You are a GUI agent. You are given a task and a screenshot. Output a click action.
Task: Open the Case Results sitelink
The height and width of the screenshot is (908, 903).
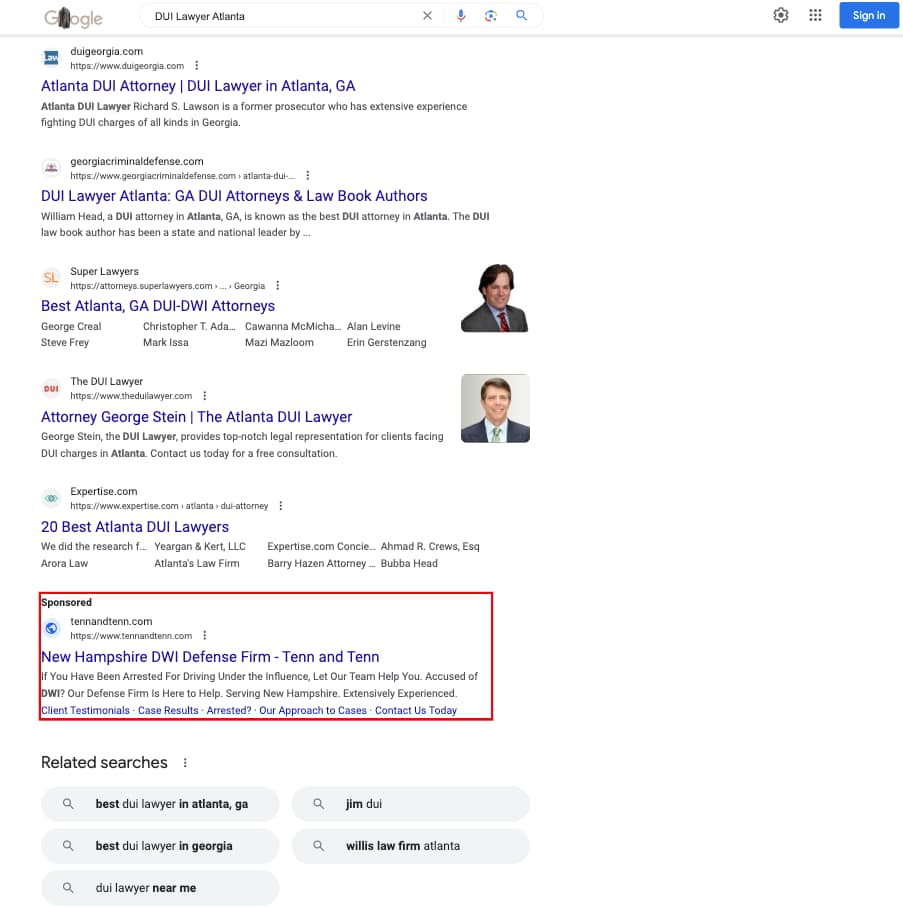[x=168, y=710]
